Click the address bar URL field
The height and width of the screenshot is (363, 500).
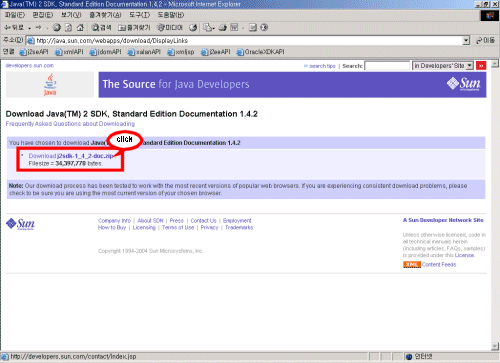(x=249, y=41)
